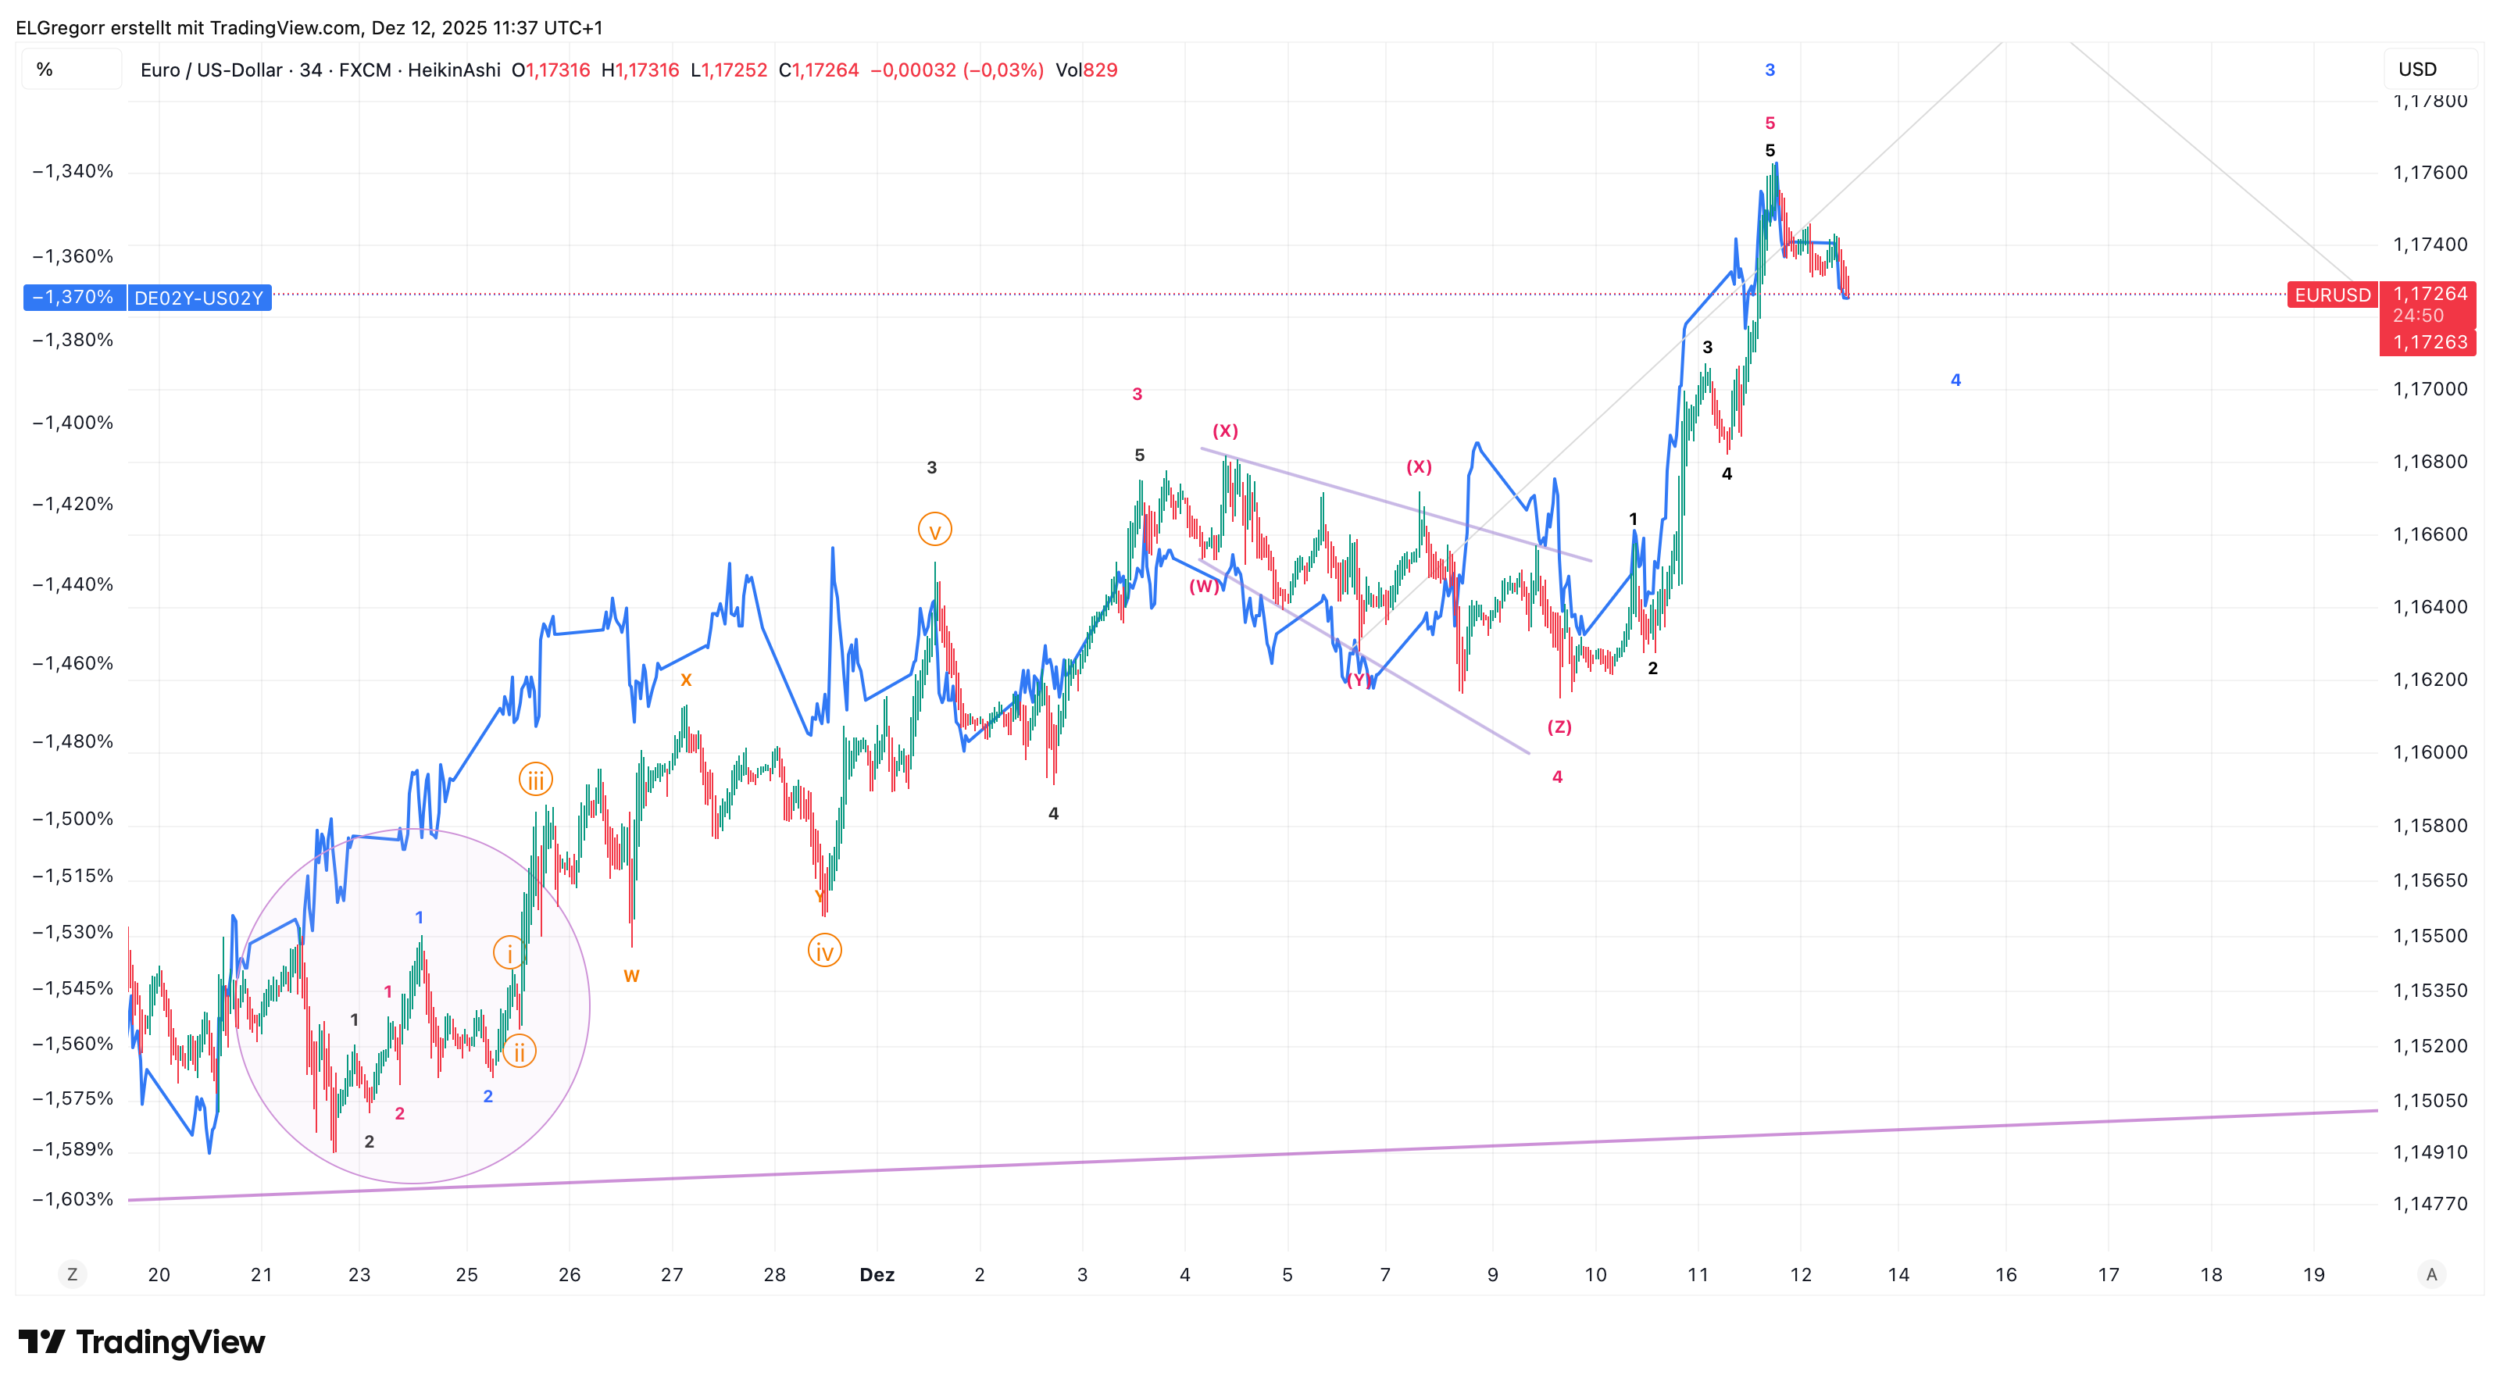
Task: Click the orange circled iv wave icon
Action: point(825,951)
